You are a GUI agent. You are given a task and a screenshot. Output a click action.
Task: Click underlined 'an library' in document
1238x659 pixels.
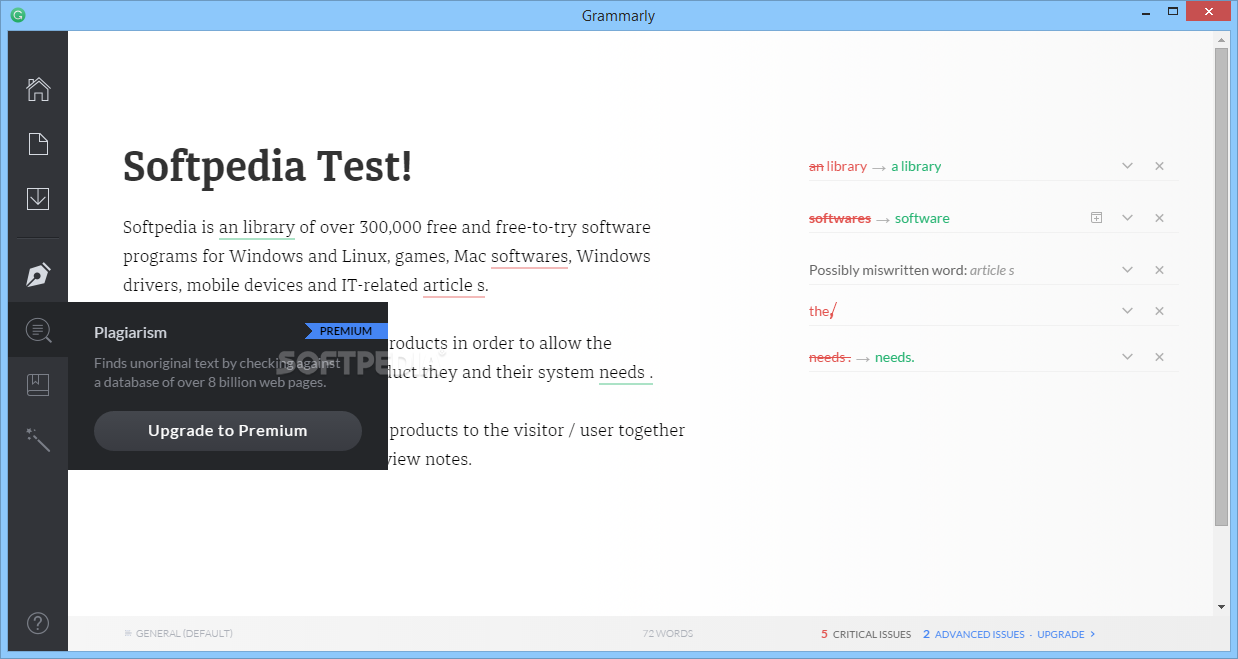(257, 227)
